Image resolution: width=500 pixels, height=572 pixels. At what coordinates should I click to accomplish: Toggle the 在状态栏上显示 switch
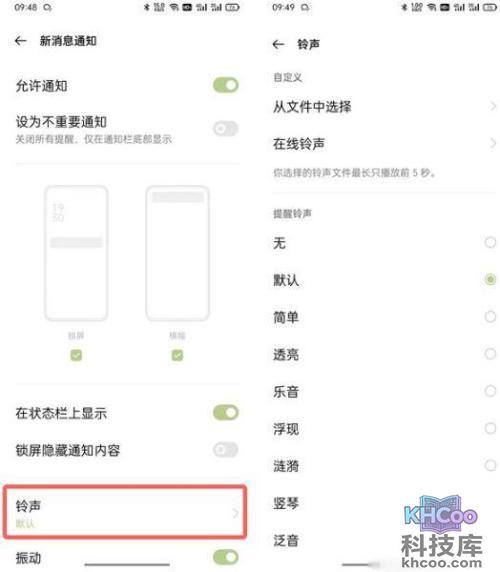tap(226, 413)
